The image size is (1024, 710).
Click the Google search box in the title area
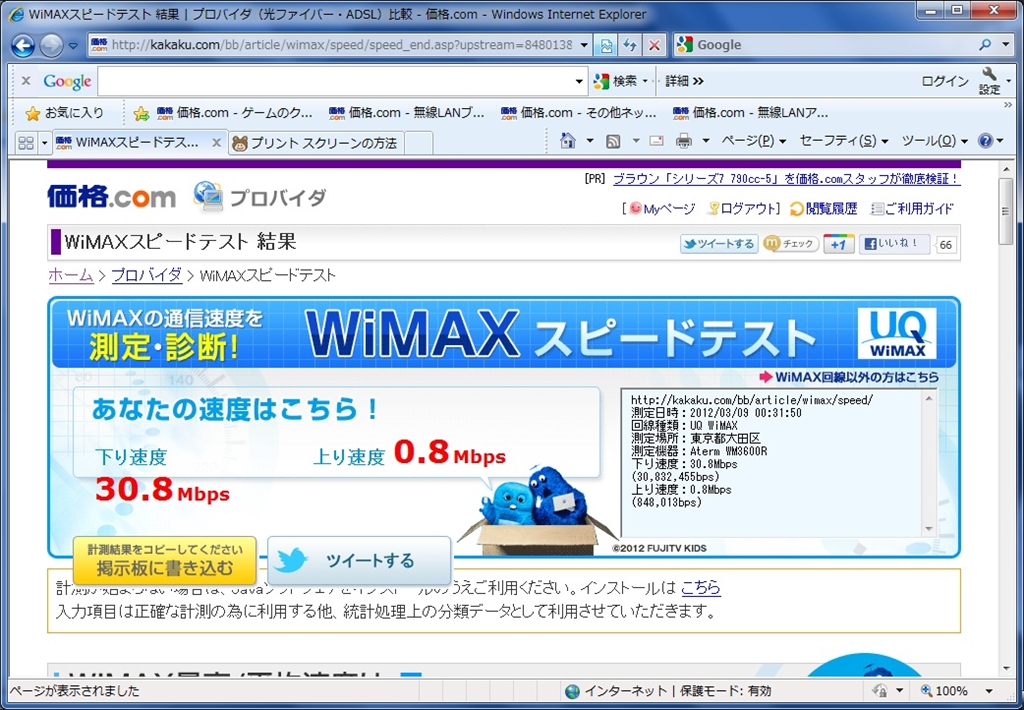coord(824,45)
